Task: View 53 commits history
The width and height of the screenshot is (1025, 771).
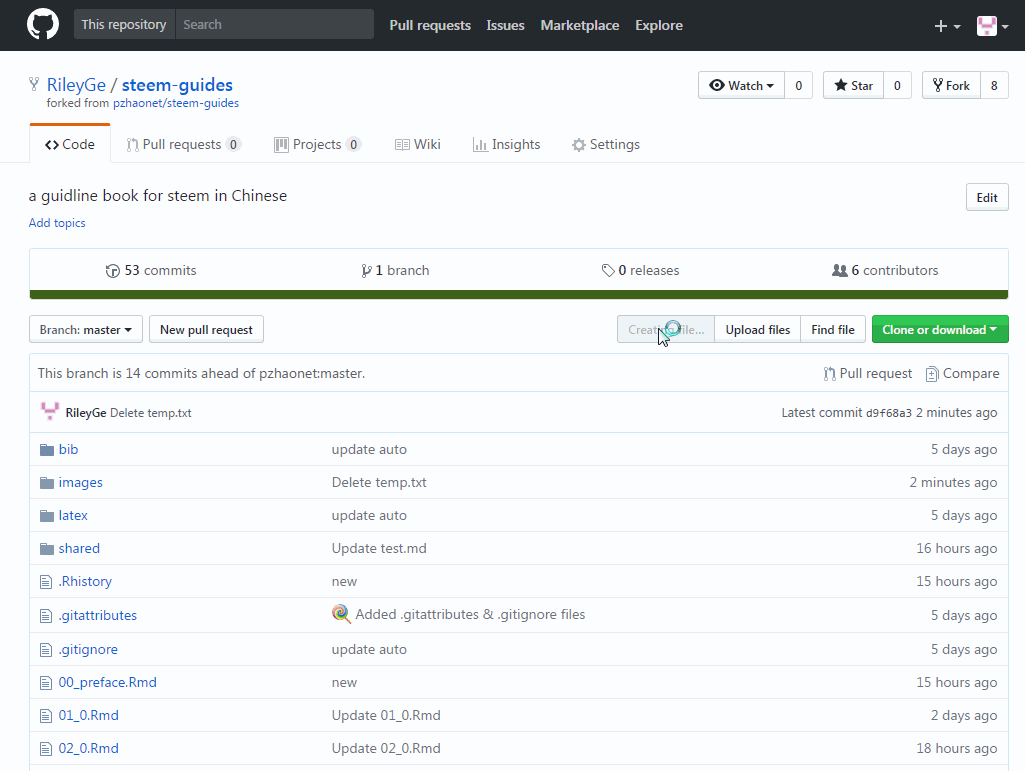Action: pos(151,271)
